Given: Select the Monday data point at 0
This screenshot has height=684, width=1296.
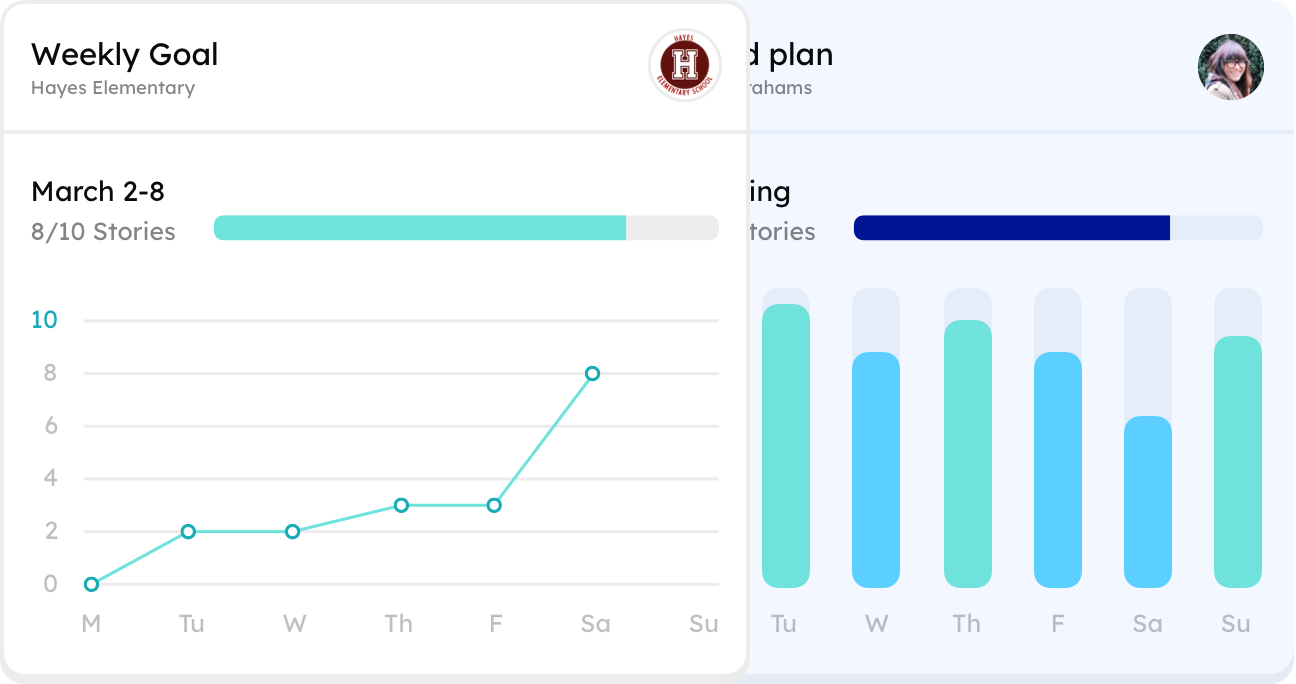Looking at the screenshot, I should (91, 585).
